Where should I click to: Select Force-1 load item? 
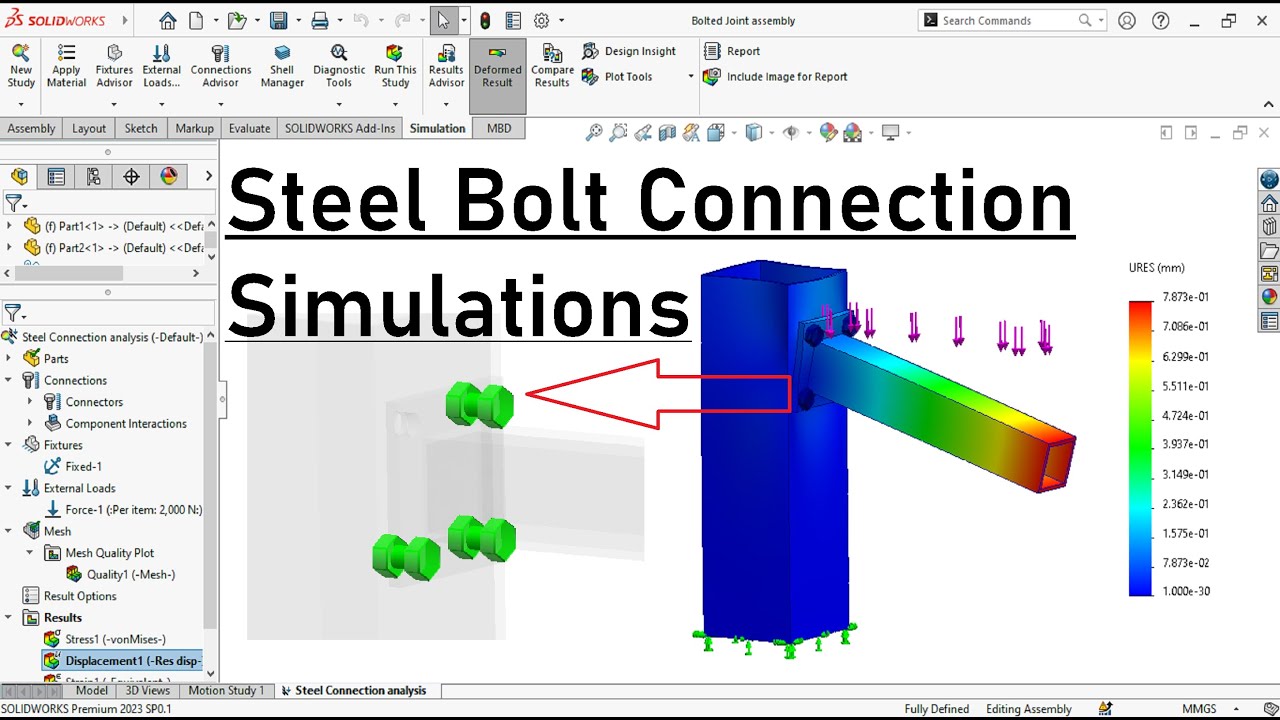click(123, 509)
